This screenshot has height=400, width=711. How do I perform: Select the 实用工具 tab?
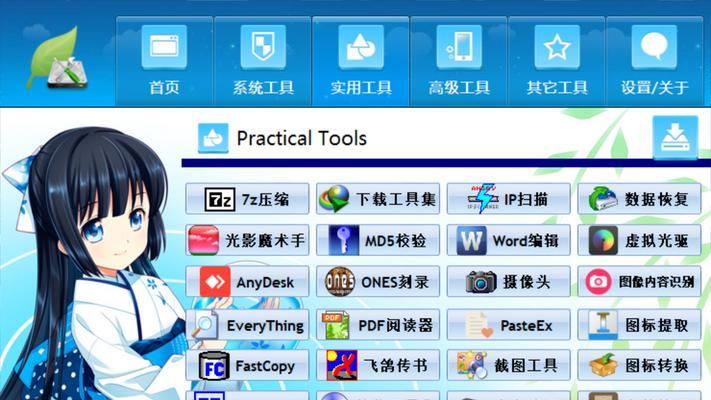361,61
